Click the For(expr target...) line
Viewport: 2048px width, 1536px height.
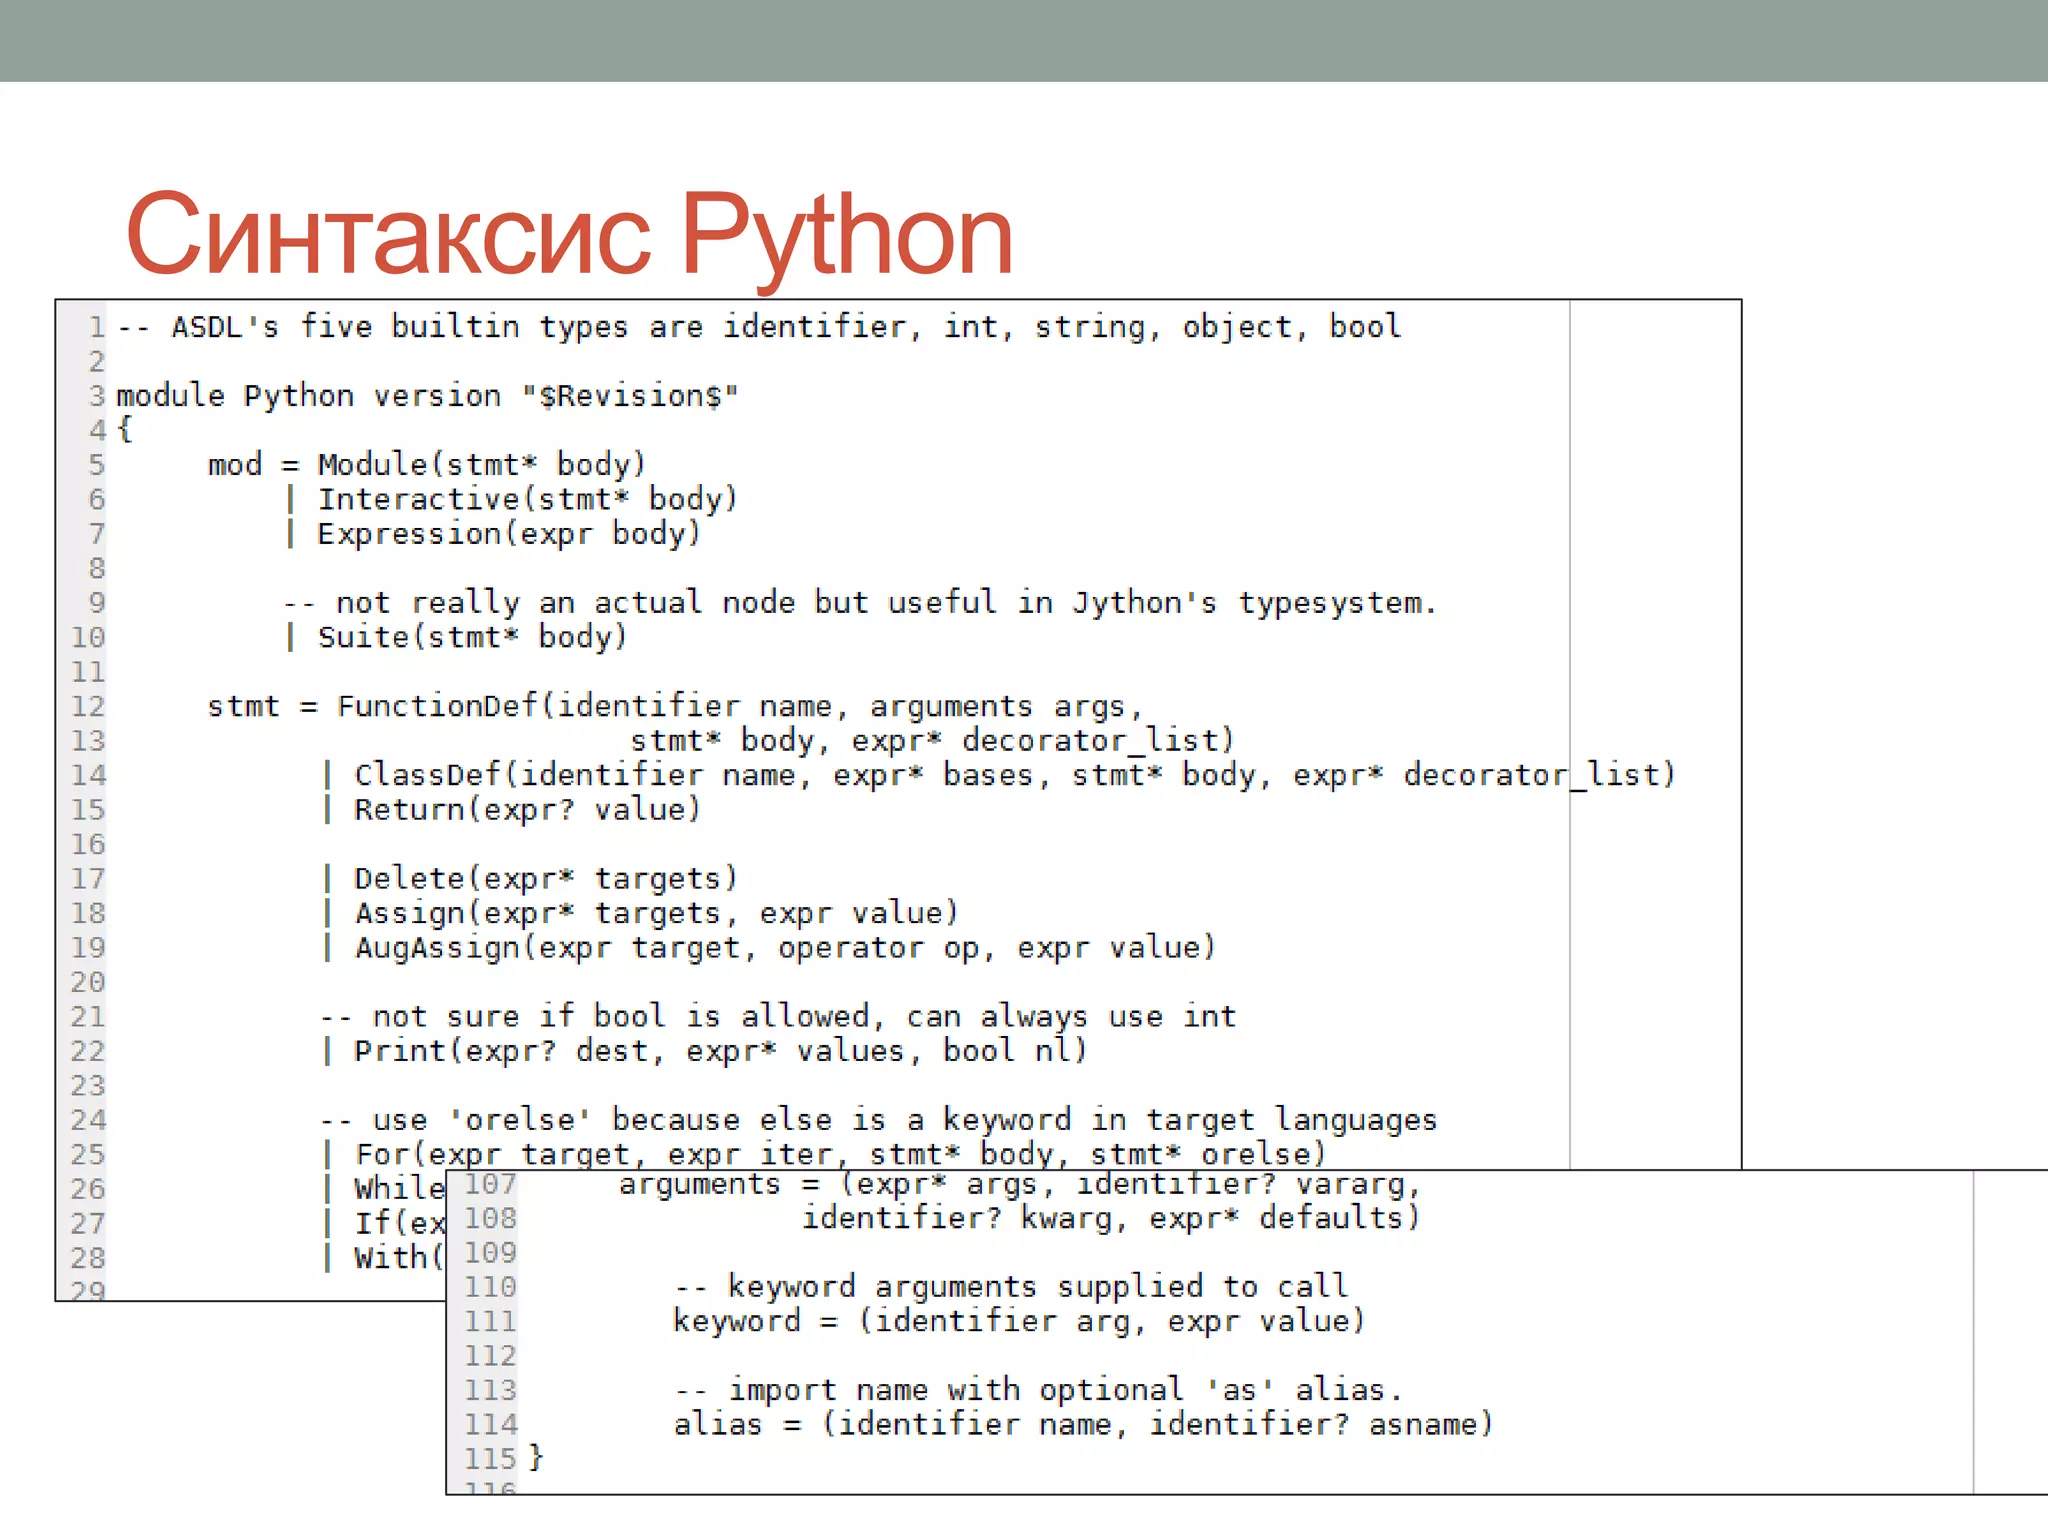825,1155
